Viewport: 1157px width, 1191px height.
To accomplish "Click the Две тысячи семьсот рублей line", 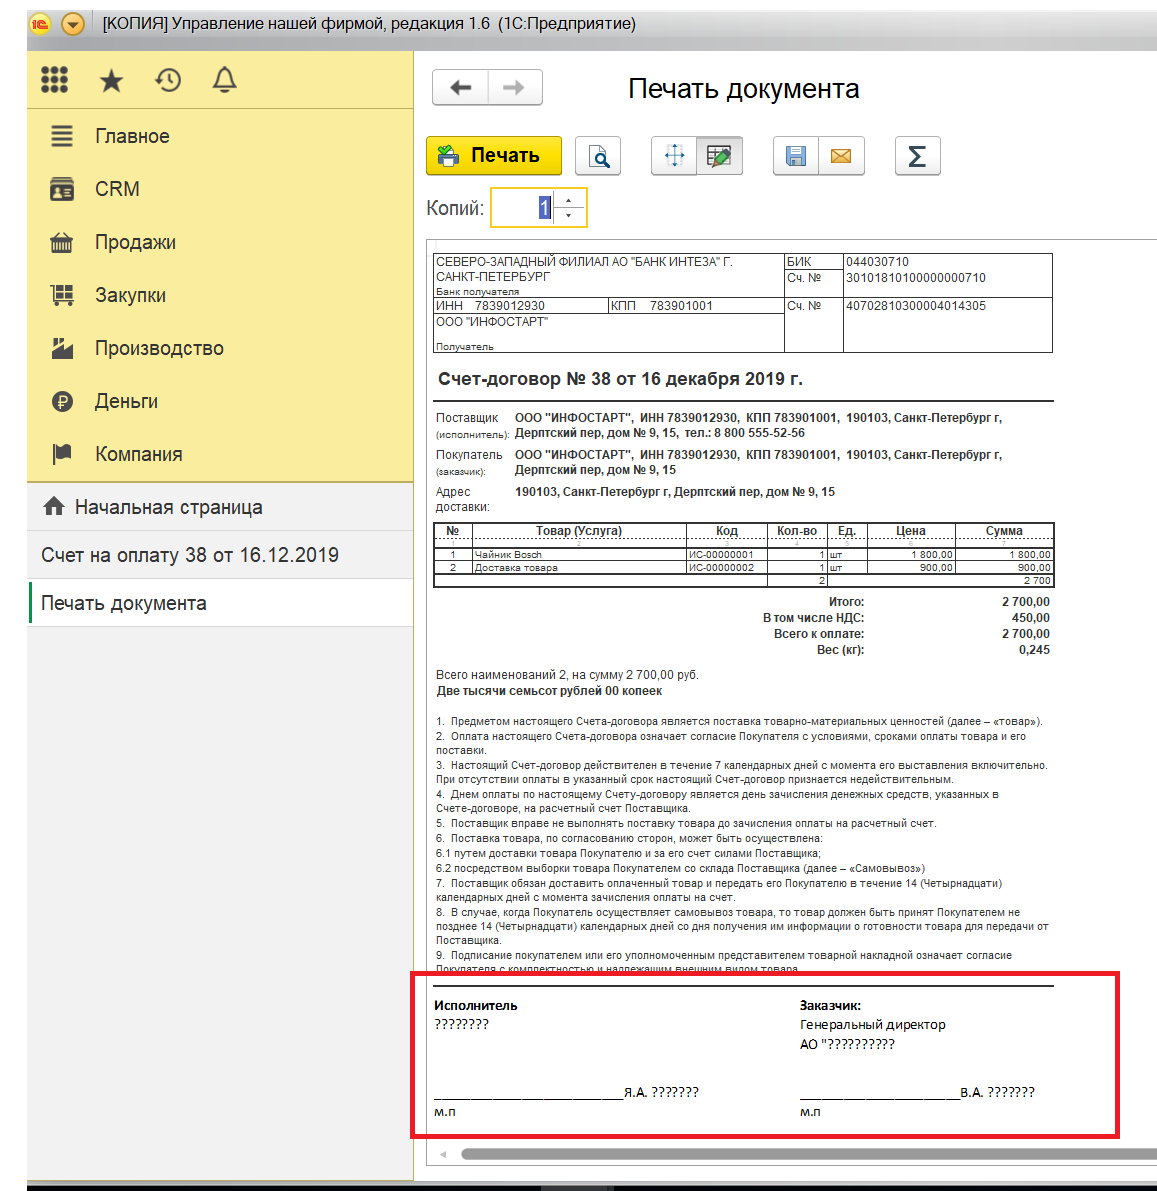I will tap(549, 691).
